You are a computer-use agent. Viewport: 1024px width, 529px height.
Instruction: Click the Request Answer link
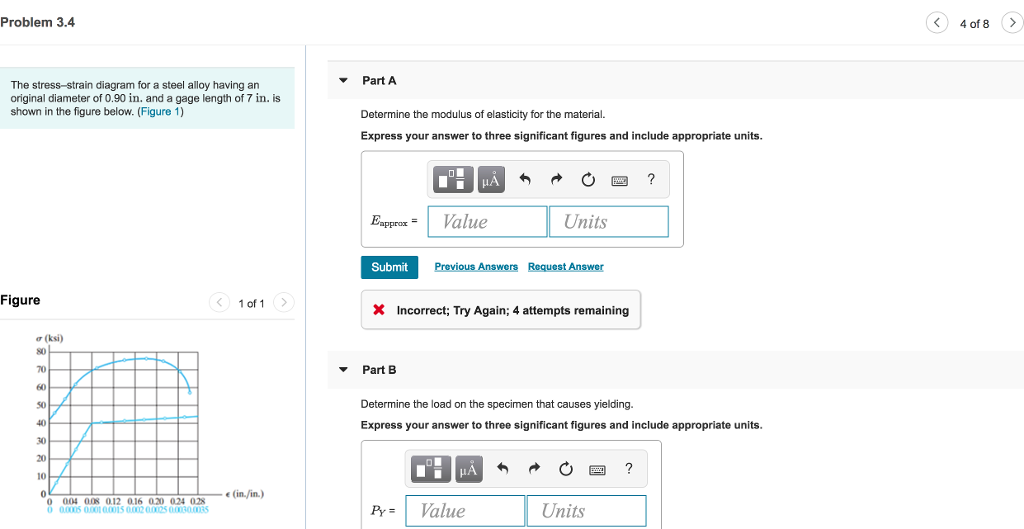pyautogui.click(x=566, y=266)
